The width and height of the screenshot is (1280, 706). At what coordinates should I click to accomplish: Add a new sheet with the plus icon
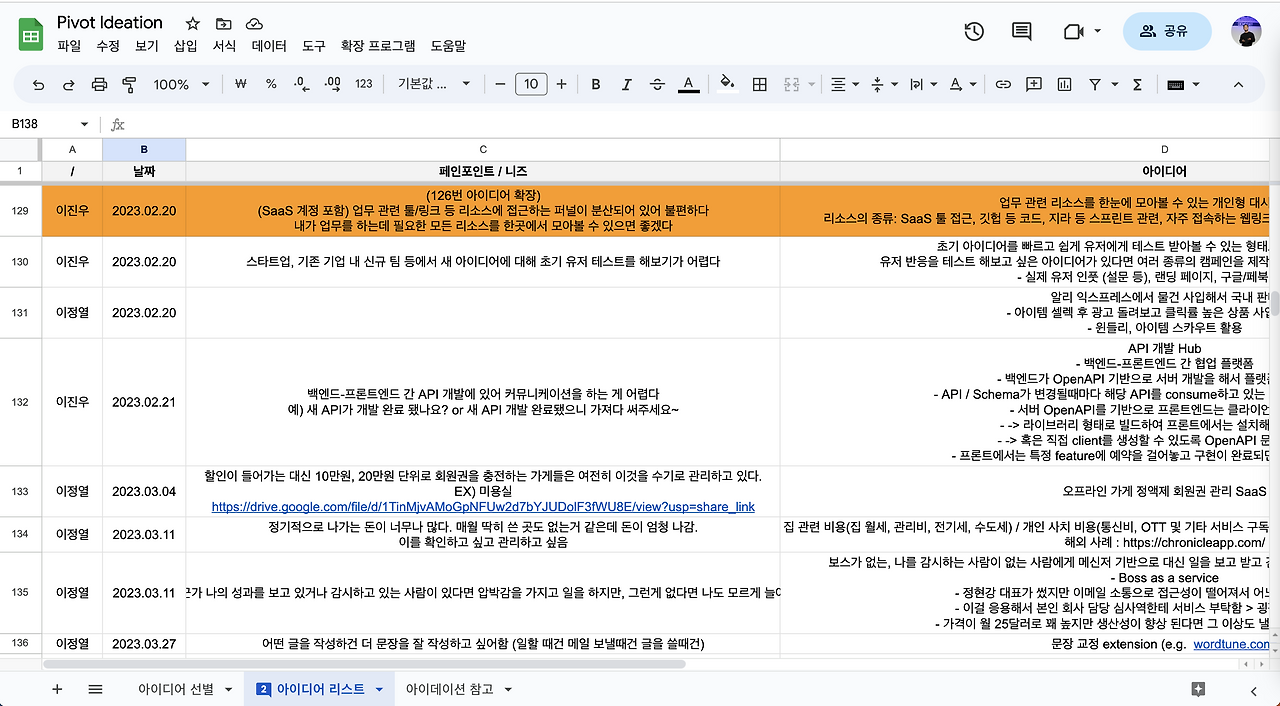tap(57, 689)
